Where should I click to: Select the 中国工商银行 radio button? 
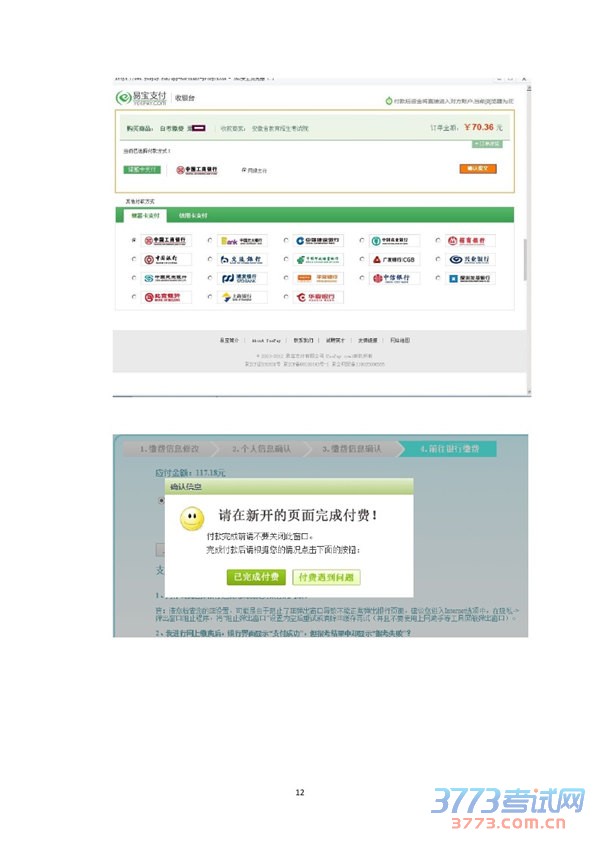pyautogui.click(x=133, y=241)
